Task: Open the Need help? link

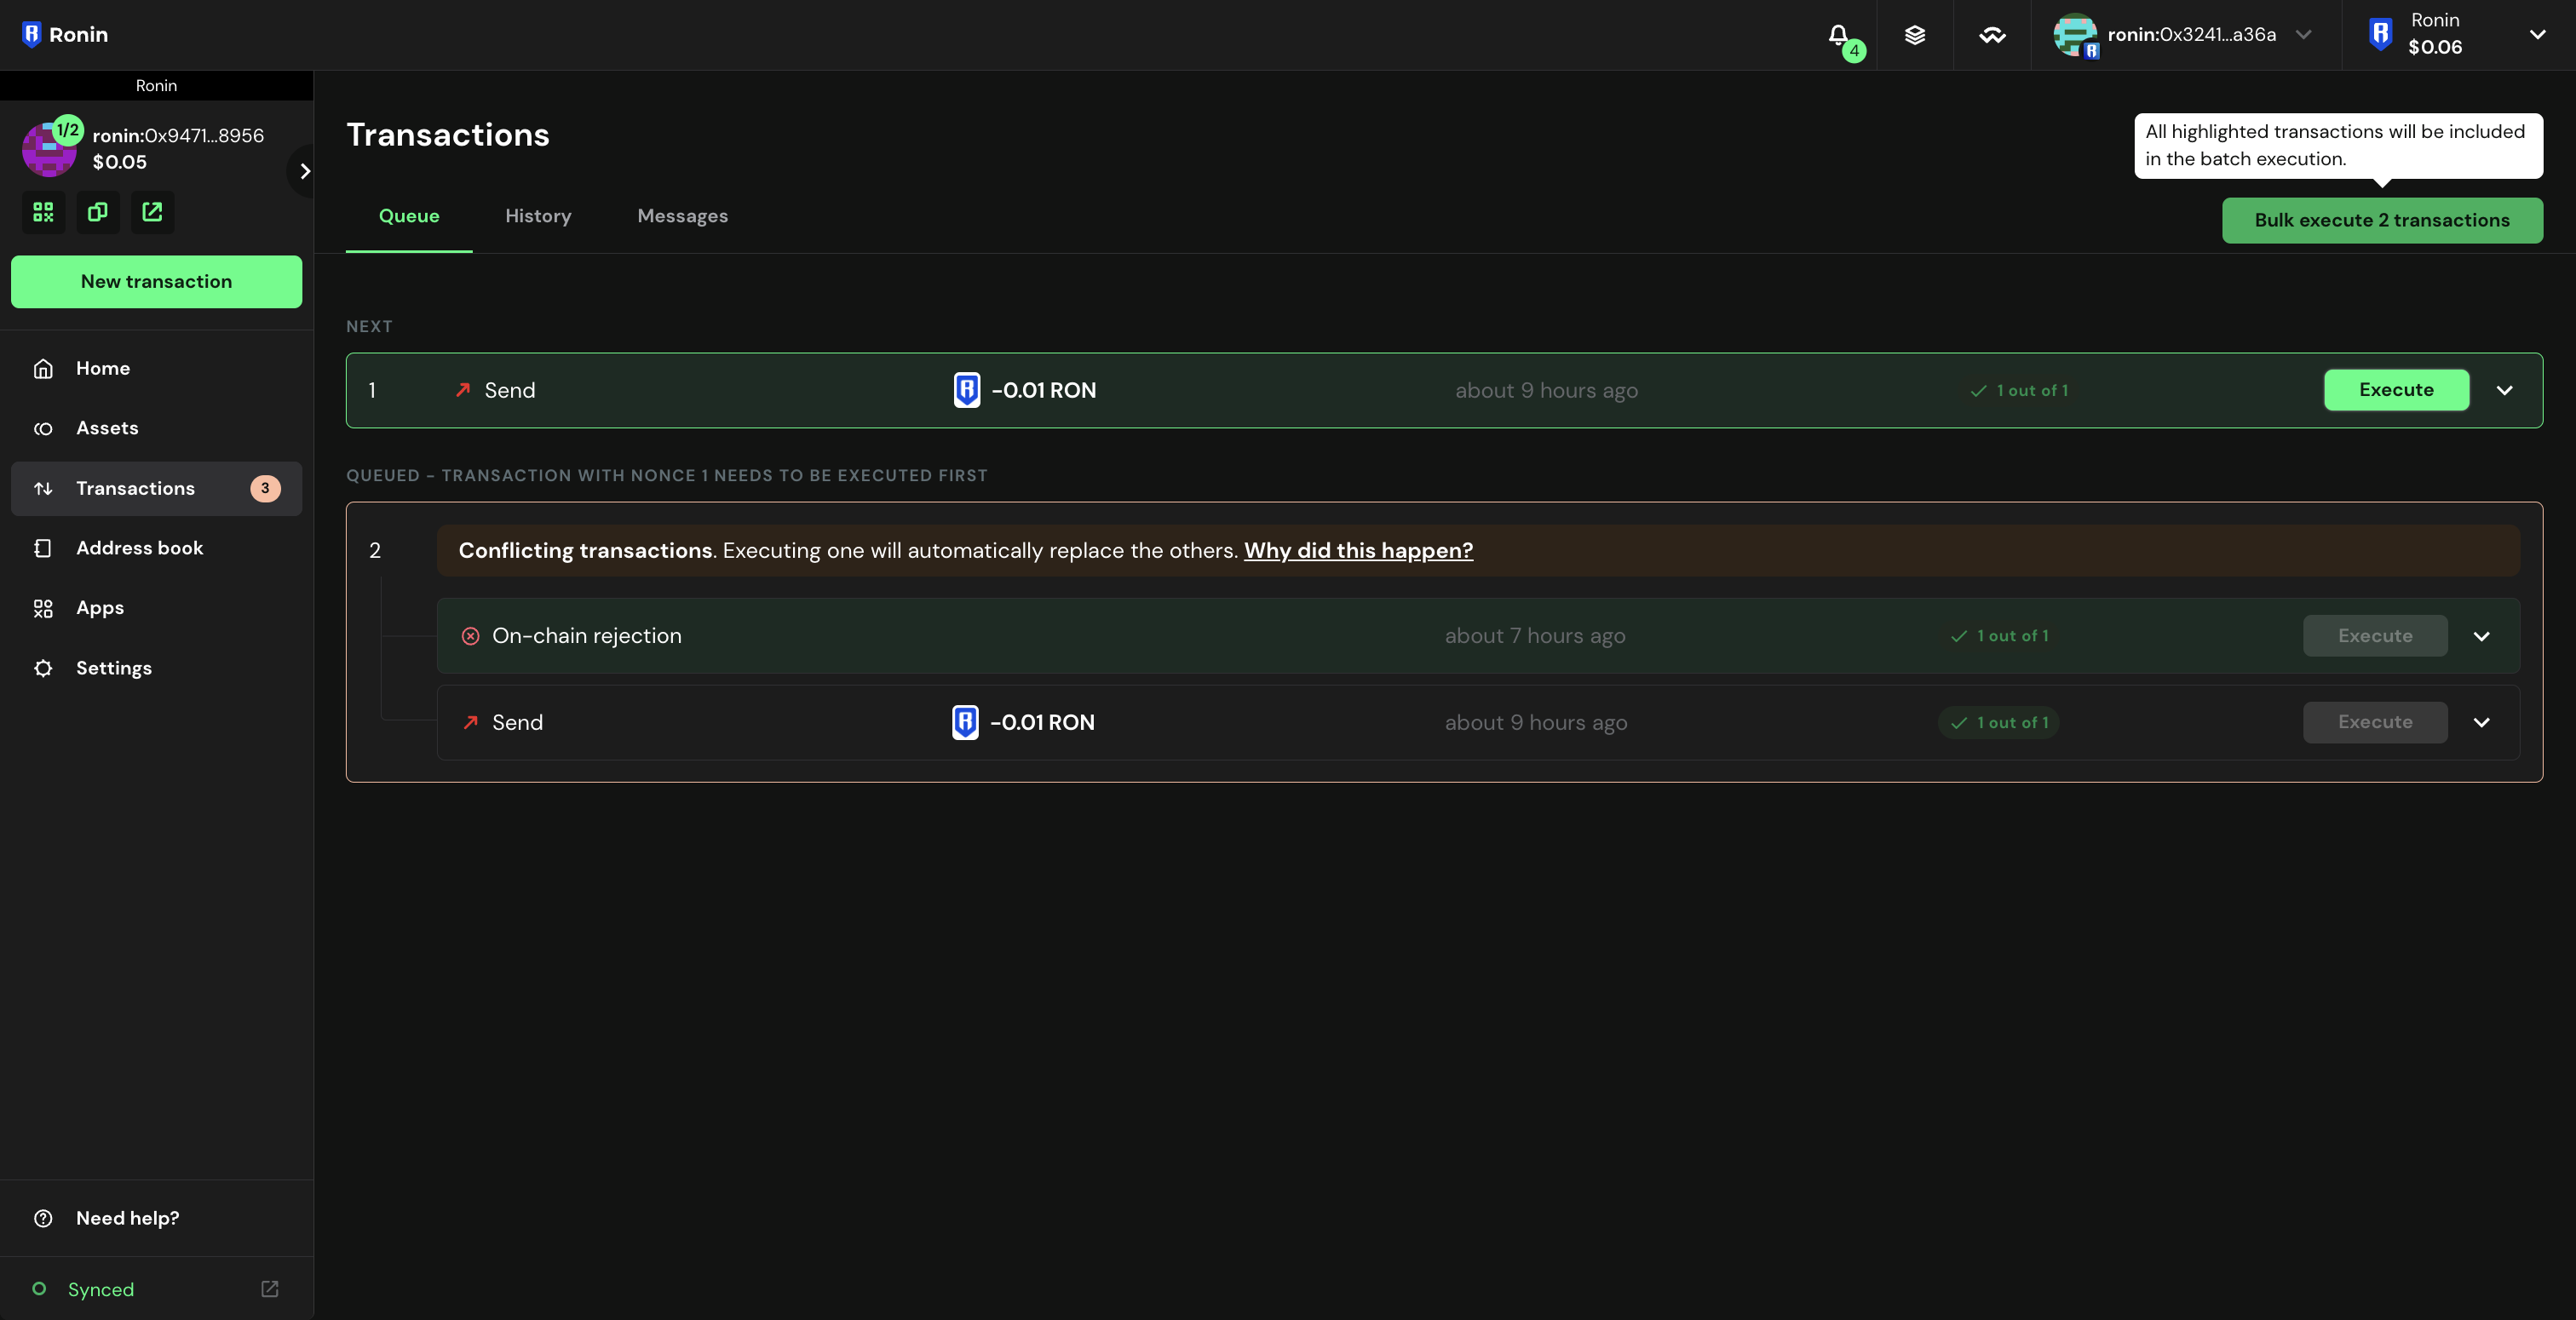Action: (156, 1218)
